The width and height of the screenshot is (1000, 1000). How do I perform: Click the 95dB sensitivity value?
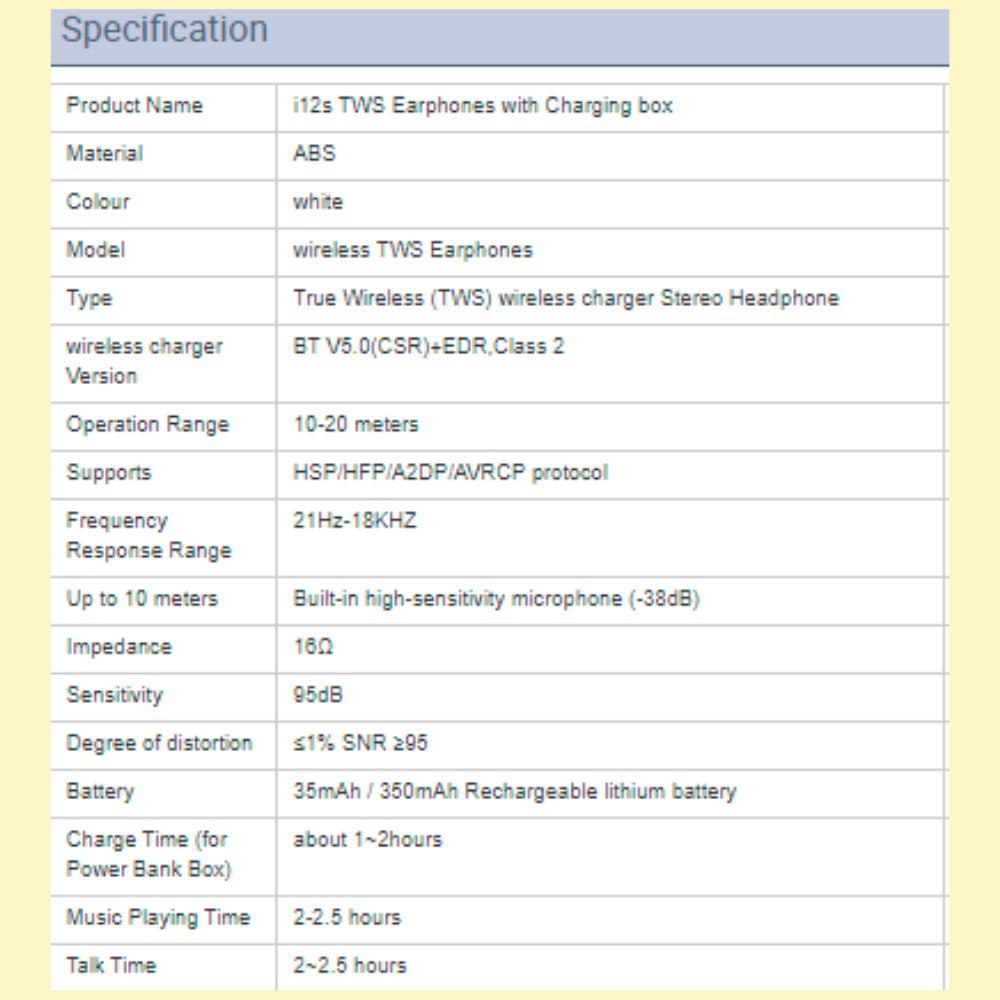(318, 695)
